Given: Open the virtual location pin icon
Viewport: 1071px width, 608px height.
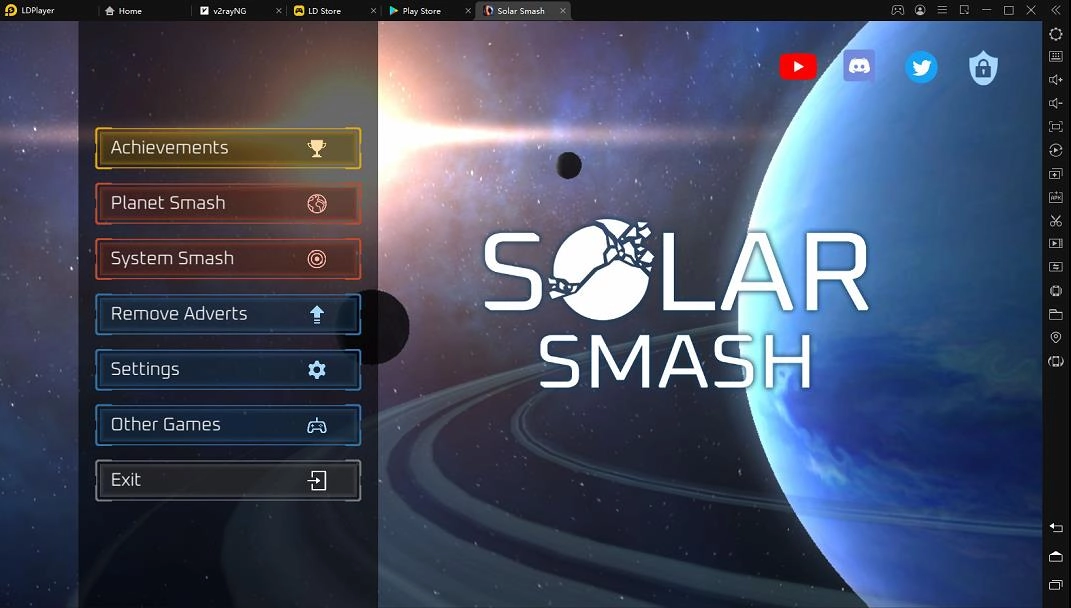Looking at the screenshot, I should tap(1056, 337).
